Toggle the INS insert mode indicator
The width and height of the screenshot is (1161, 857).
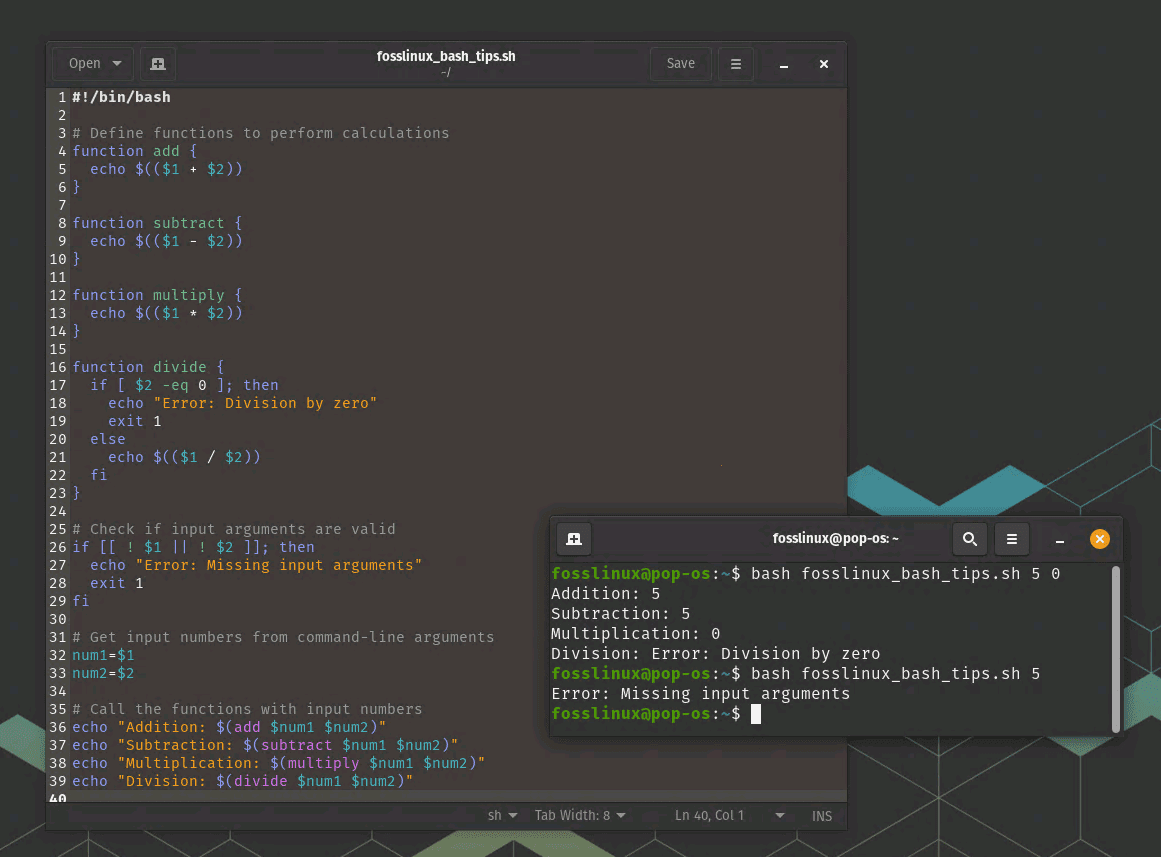pos(822,815)
